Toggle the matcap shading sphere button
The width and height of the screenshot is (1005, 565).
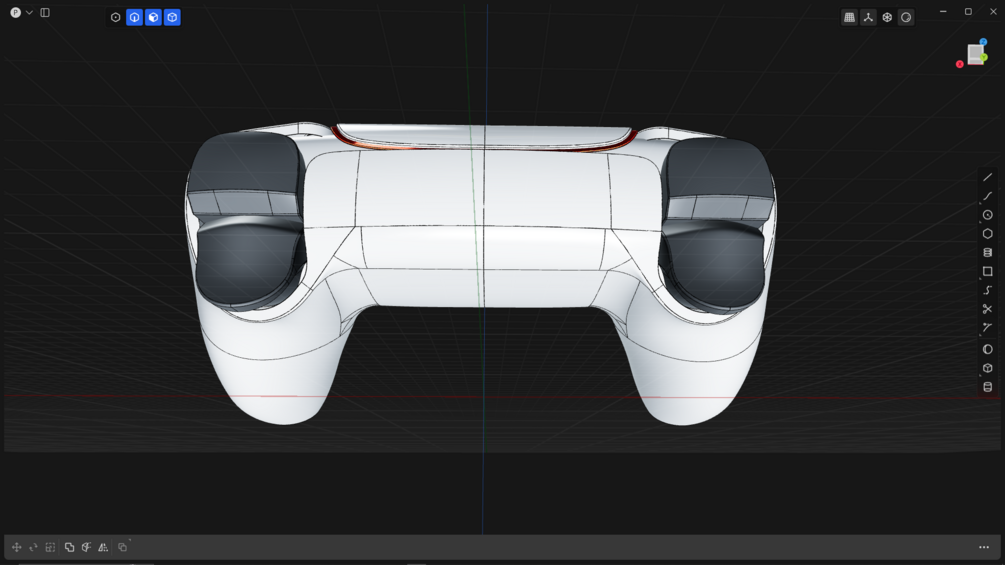coord(906,17)
